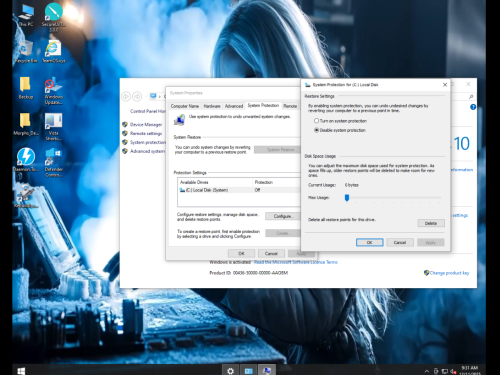The width and height of the screenshot is (500, 375).
Task: Click the network tray icon
Action: [x=445, y=371]
